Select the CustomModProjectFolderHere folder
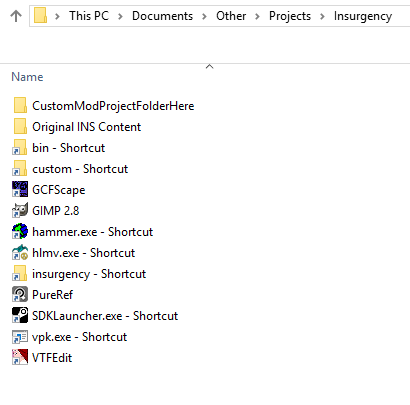Viewport: 410px width, 405px height. click(113, 106)
